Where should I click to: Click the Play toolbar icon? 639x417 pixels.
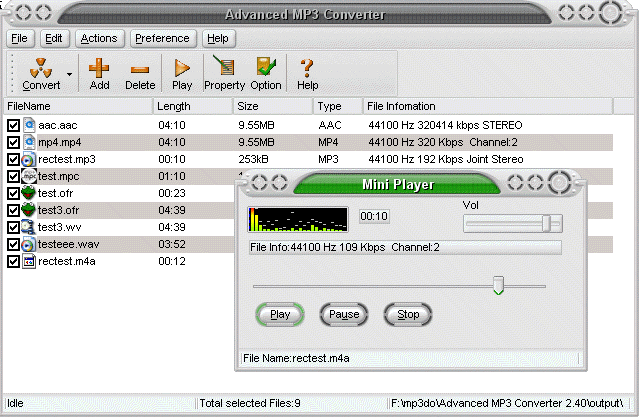pyautogui.click(x=182, y=68)
